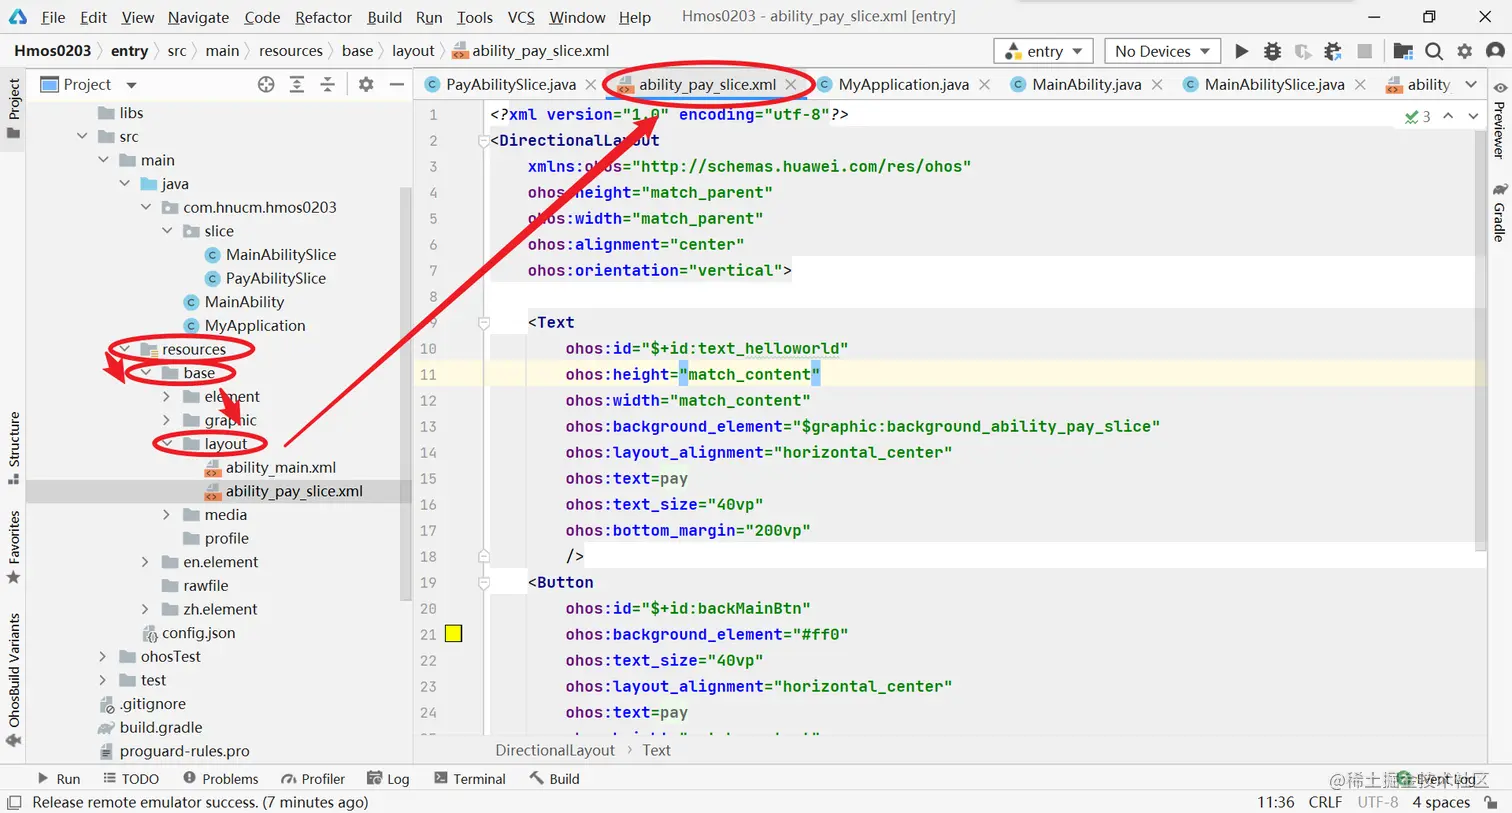Toggle the Project side tab

(x=13, y=108)
